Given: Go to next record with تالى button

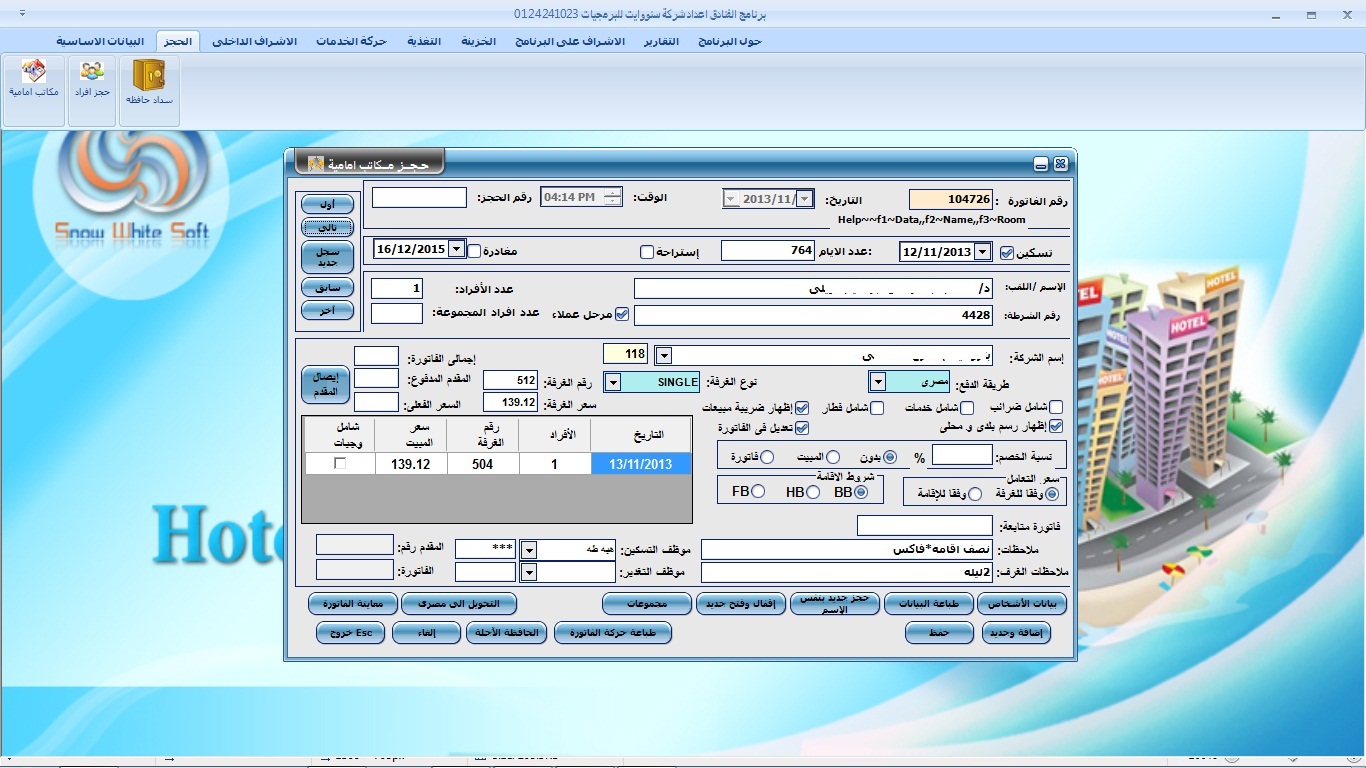Looking at the screenshot, I should tap(327, 227).
